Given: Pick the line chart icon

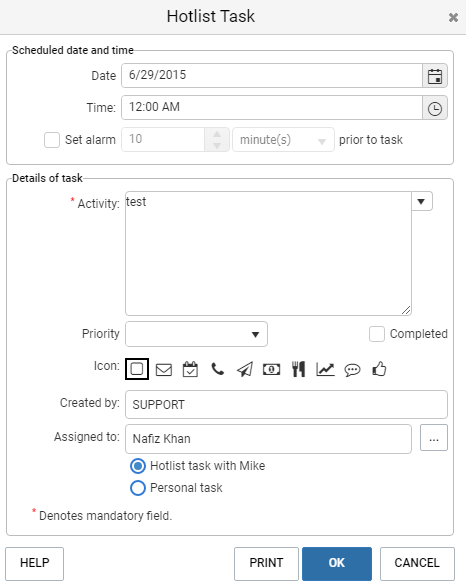Looking at the screenshot, I should tap(325, 369).
